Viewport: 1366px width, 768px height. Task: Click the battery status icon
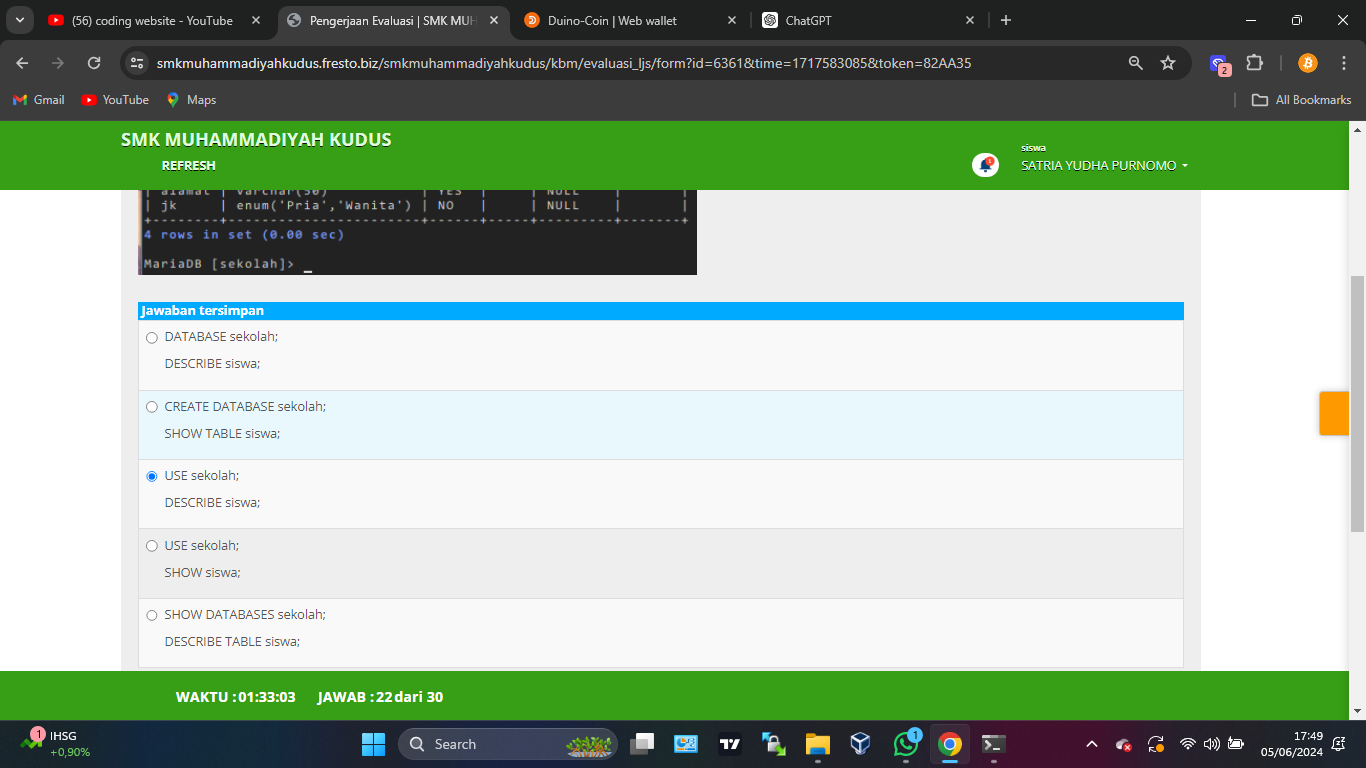pos(1236,744)
